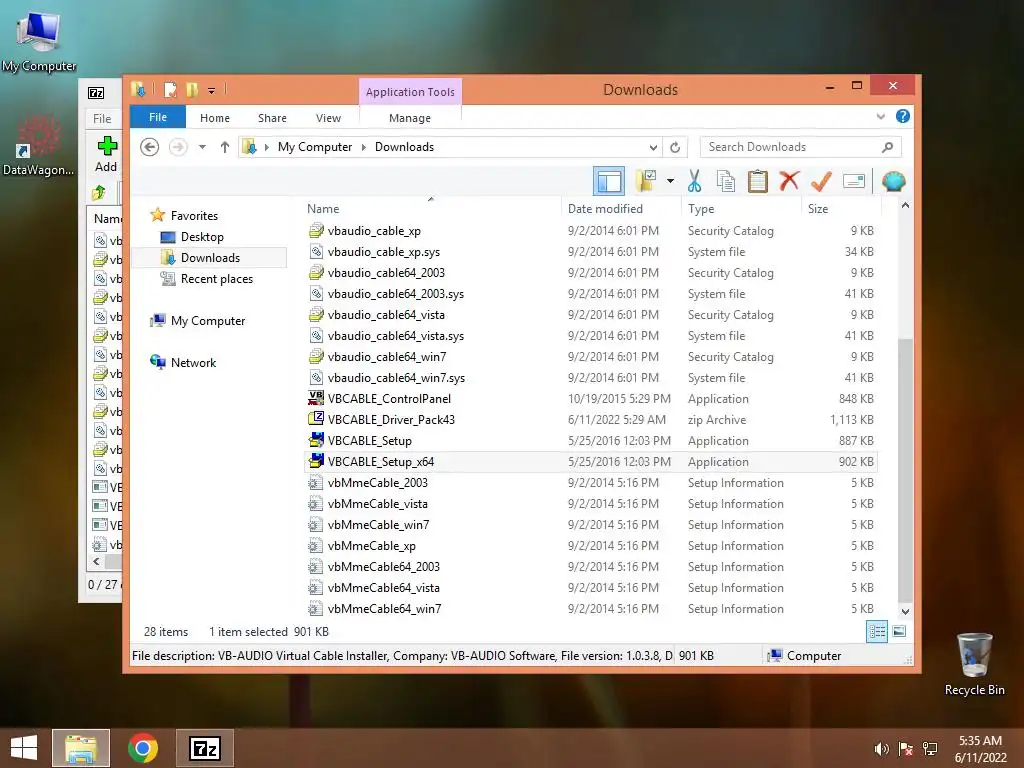The image size is (1024, 768).
Task: Click the Back navigation arrow
Action: point(150,147)
